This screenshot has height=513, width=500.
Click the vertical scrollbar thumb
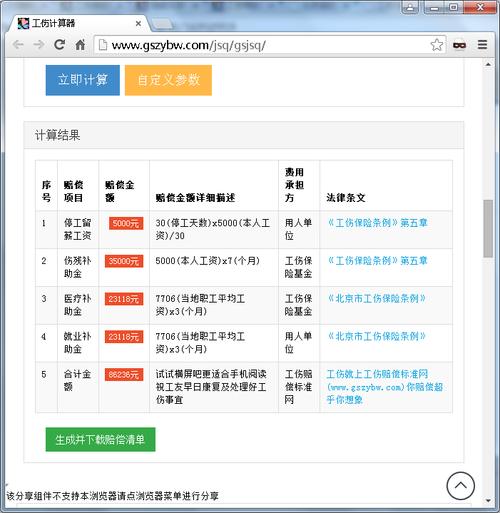(x=488, y=228)
